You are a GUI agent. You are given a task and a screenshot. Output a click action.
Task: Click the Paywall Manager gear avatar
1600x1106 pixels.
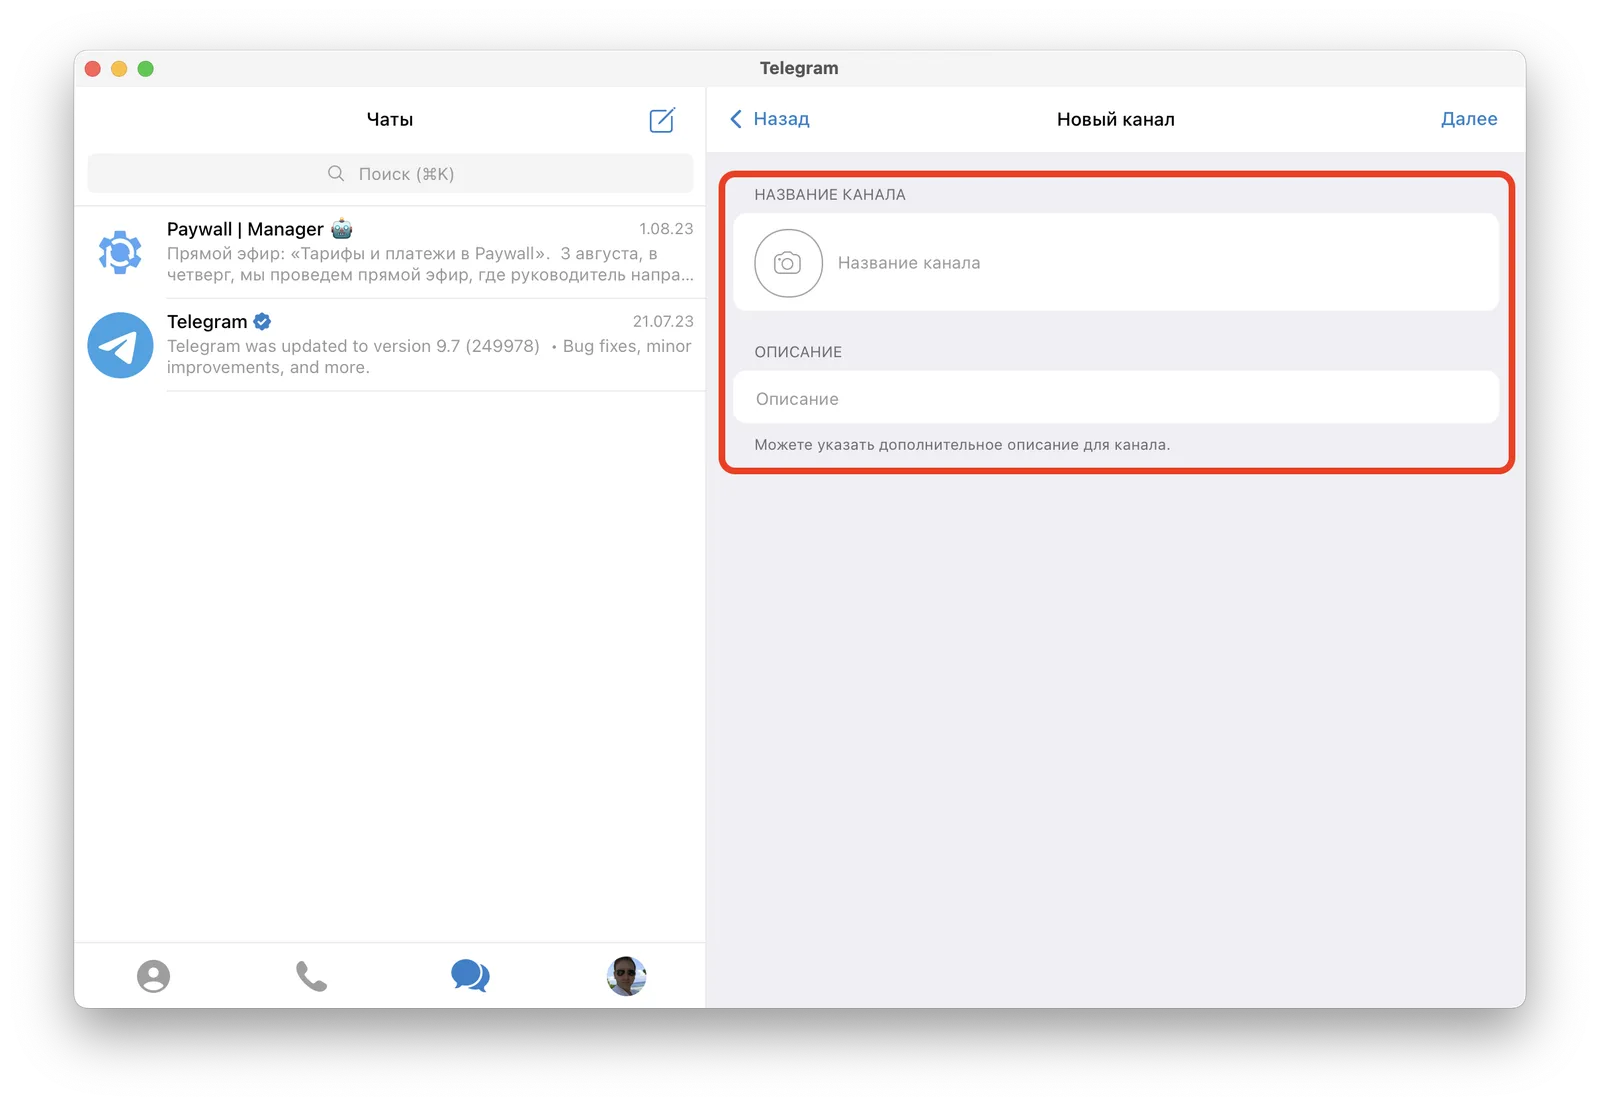pos(120,252)
